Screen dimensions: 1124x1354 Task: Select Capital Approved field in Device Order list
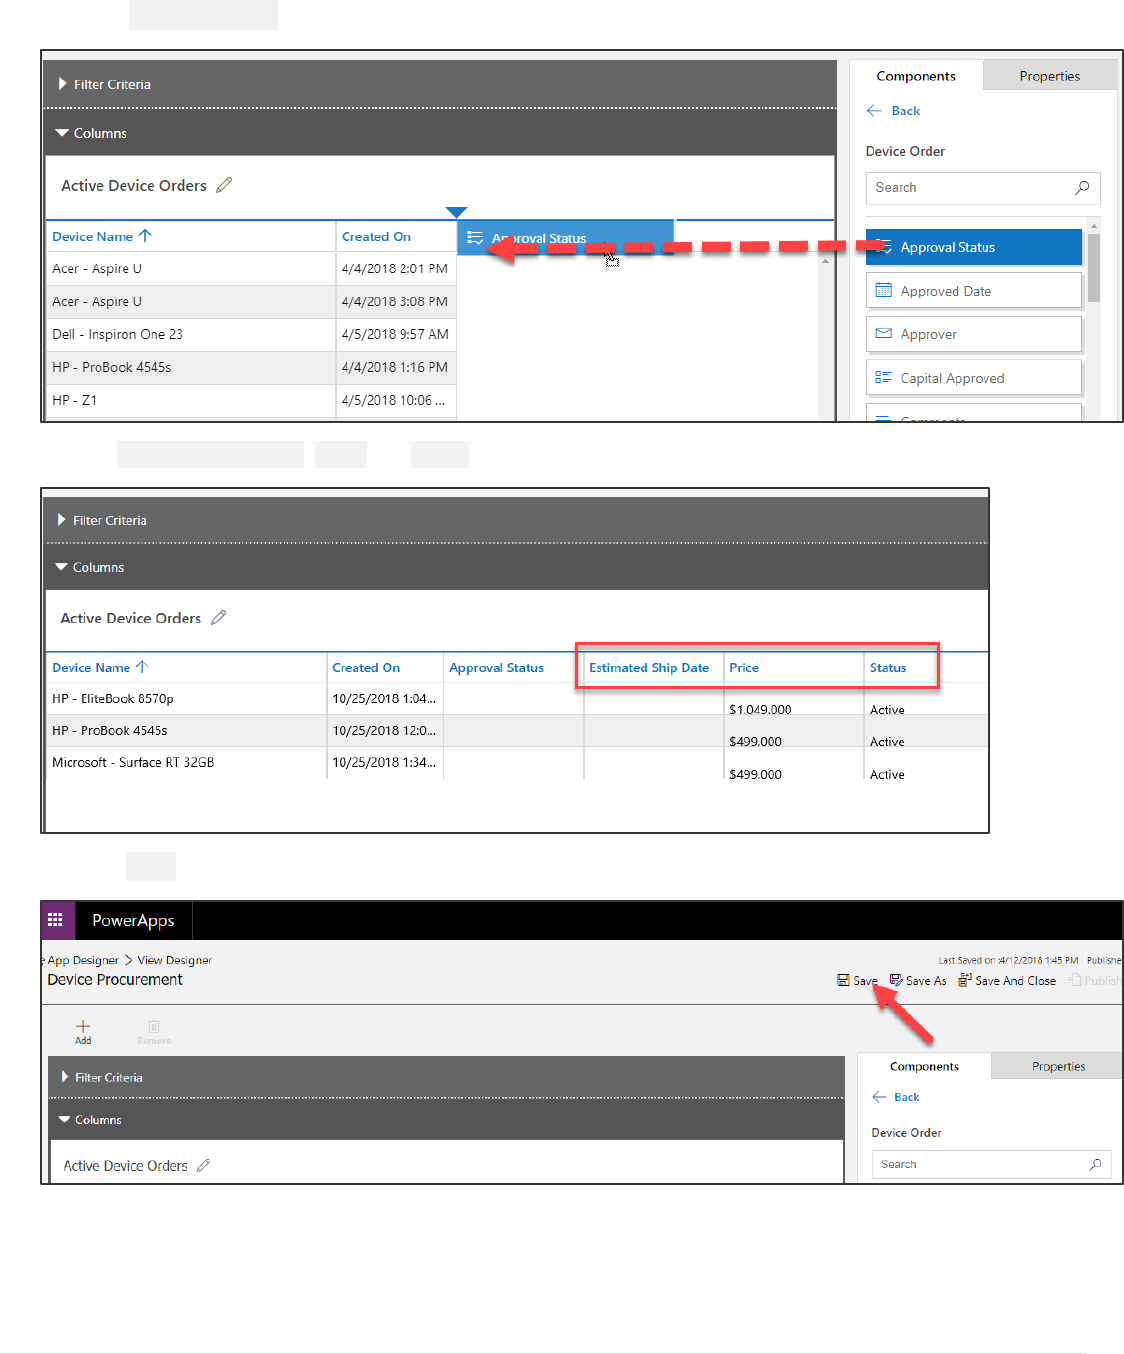click(974, 378)
